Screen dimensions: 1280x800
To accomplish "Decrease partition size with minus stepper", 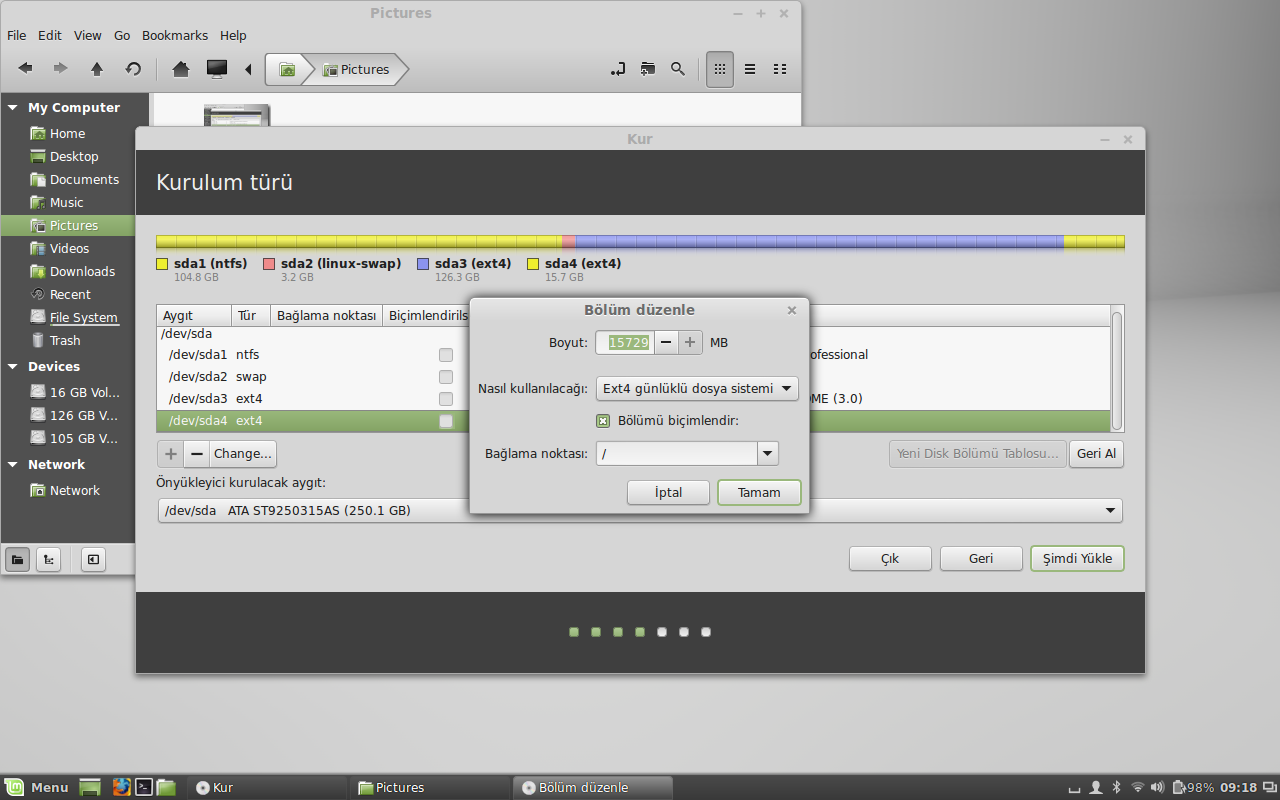I will click(666, 342).
